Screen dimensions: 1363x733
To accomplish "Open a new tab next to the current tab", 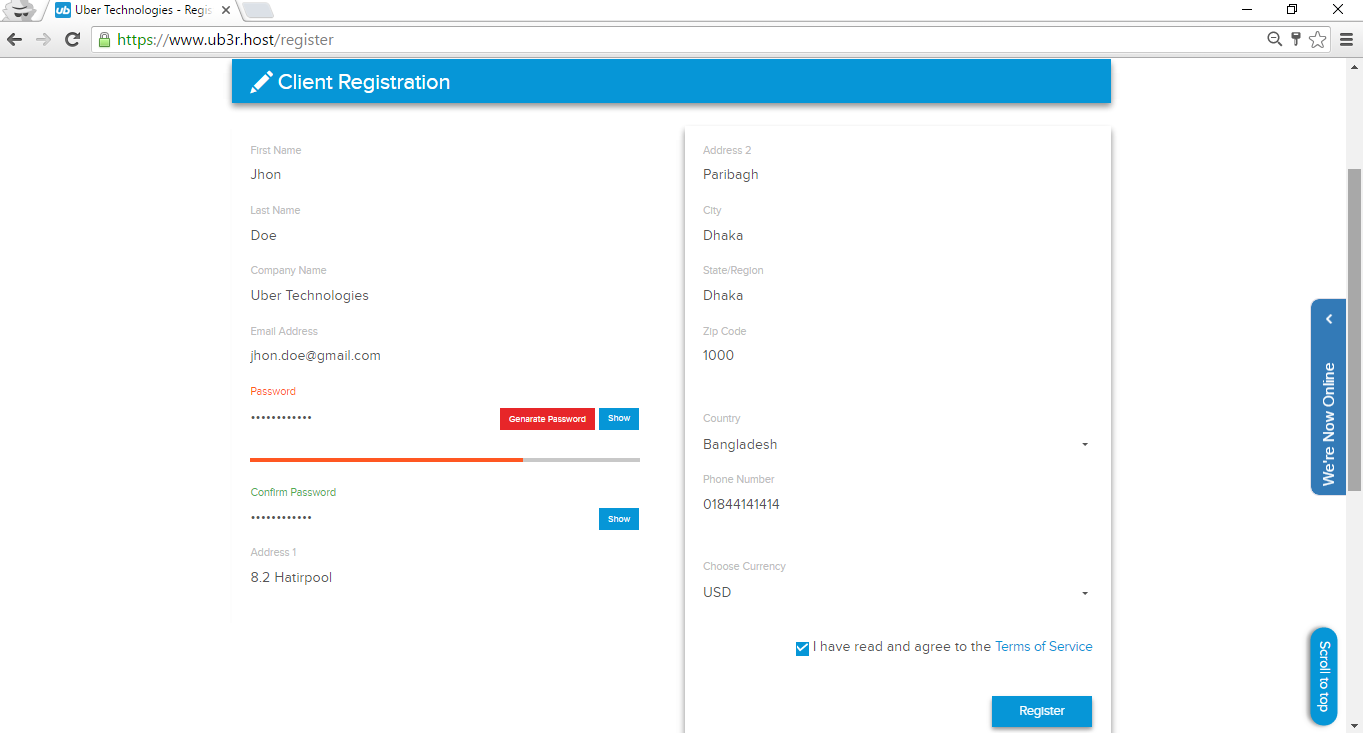I will click(x=258, y=10).
